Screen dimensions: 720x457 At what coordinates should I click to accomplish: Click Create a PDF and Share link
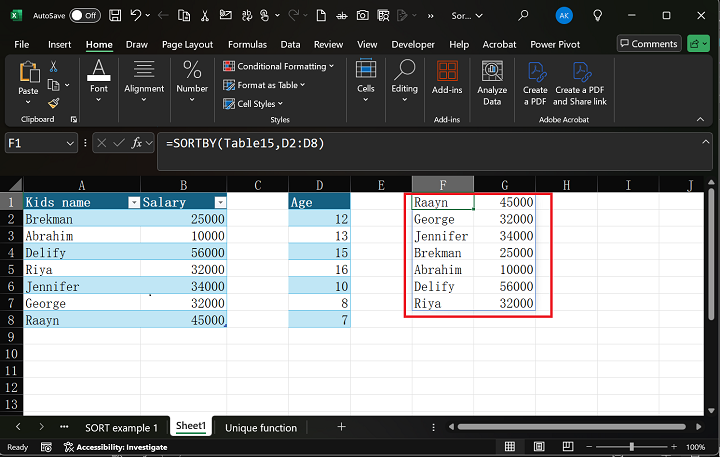(580, 82)
